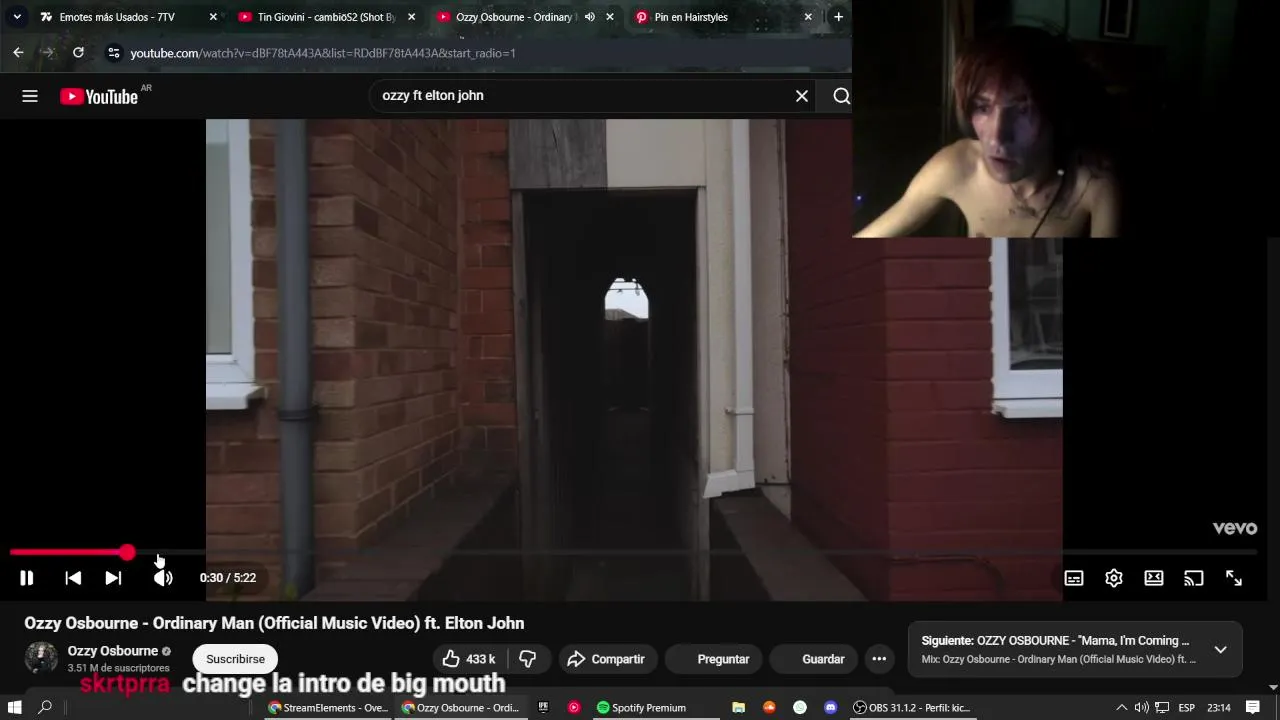The width and height of the screenshot is (1280, 720).
Task: Open the Discord taskbar icon
Action: tap(830, 708)
